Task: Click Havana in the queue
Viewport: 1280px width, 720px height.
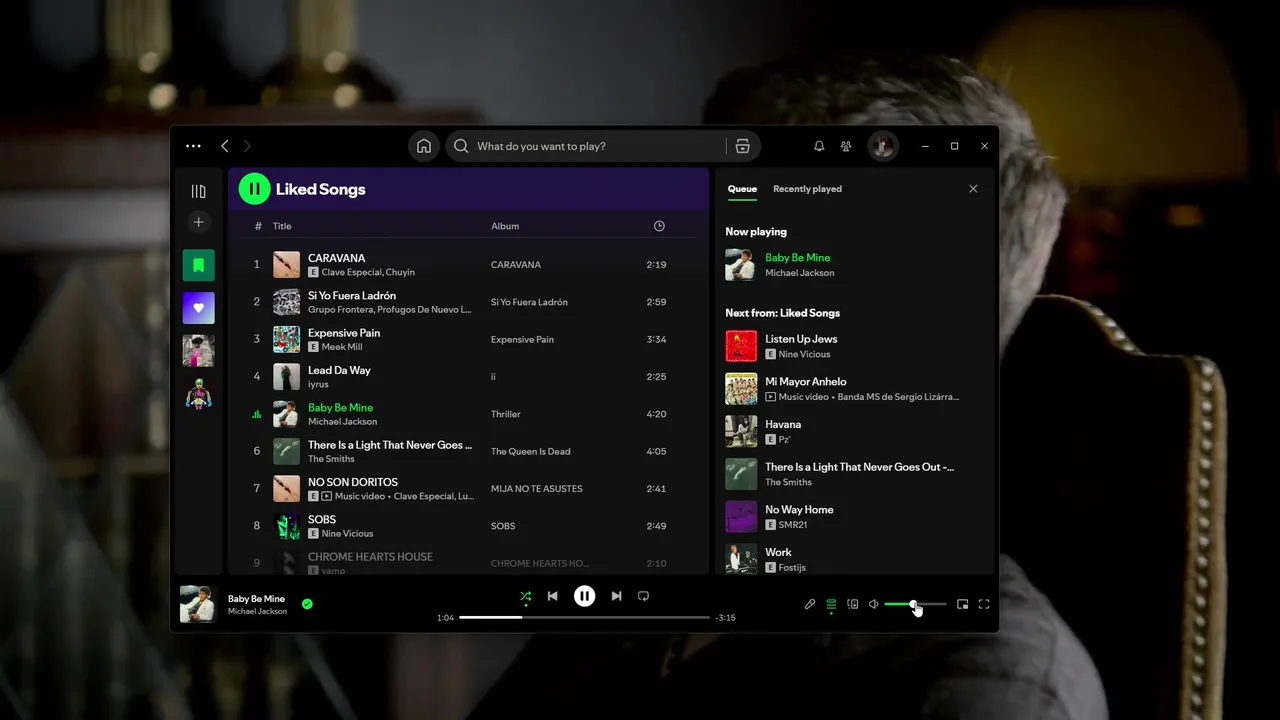Action: coord(783,424)
